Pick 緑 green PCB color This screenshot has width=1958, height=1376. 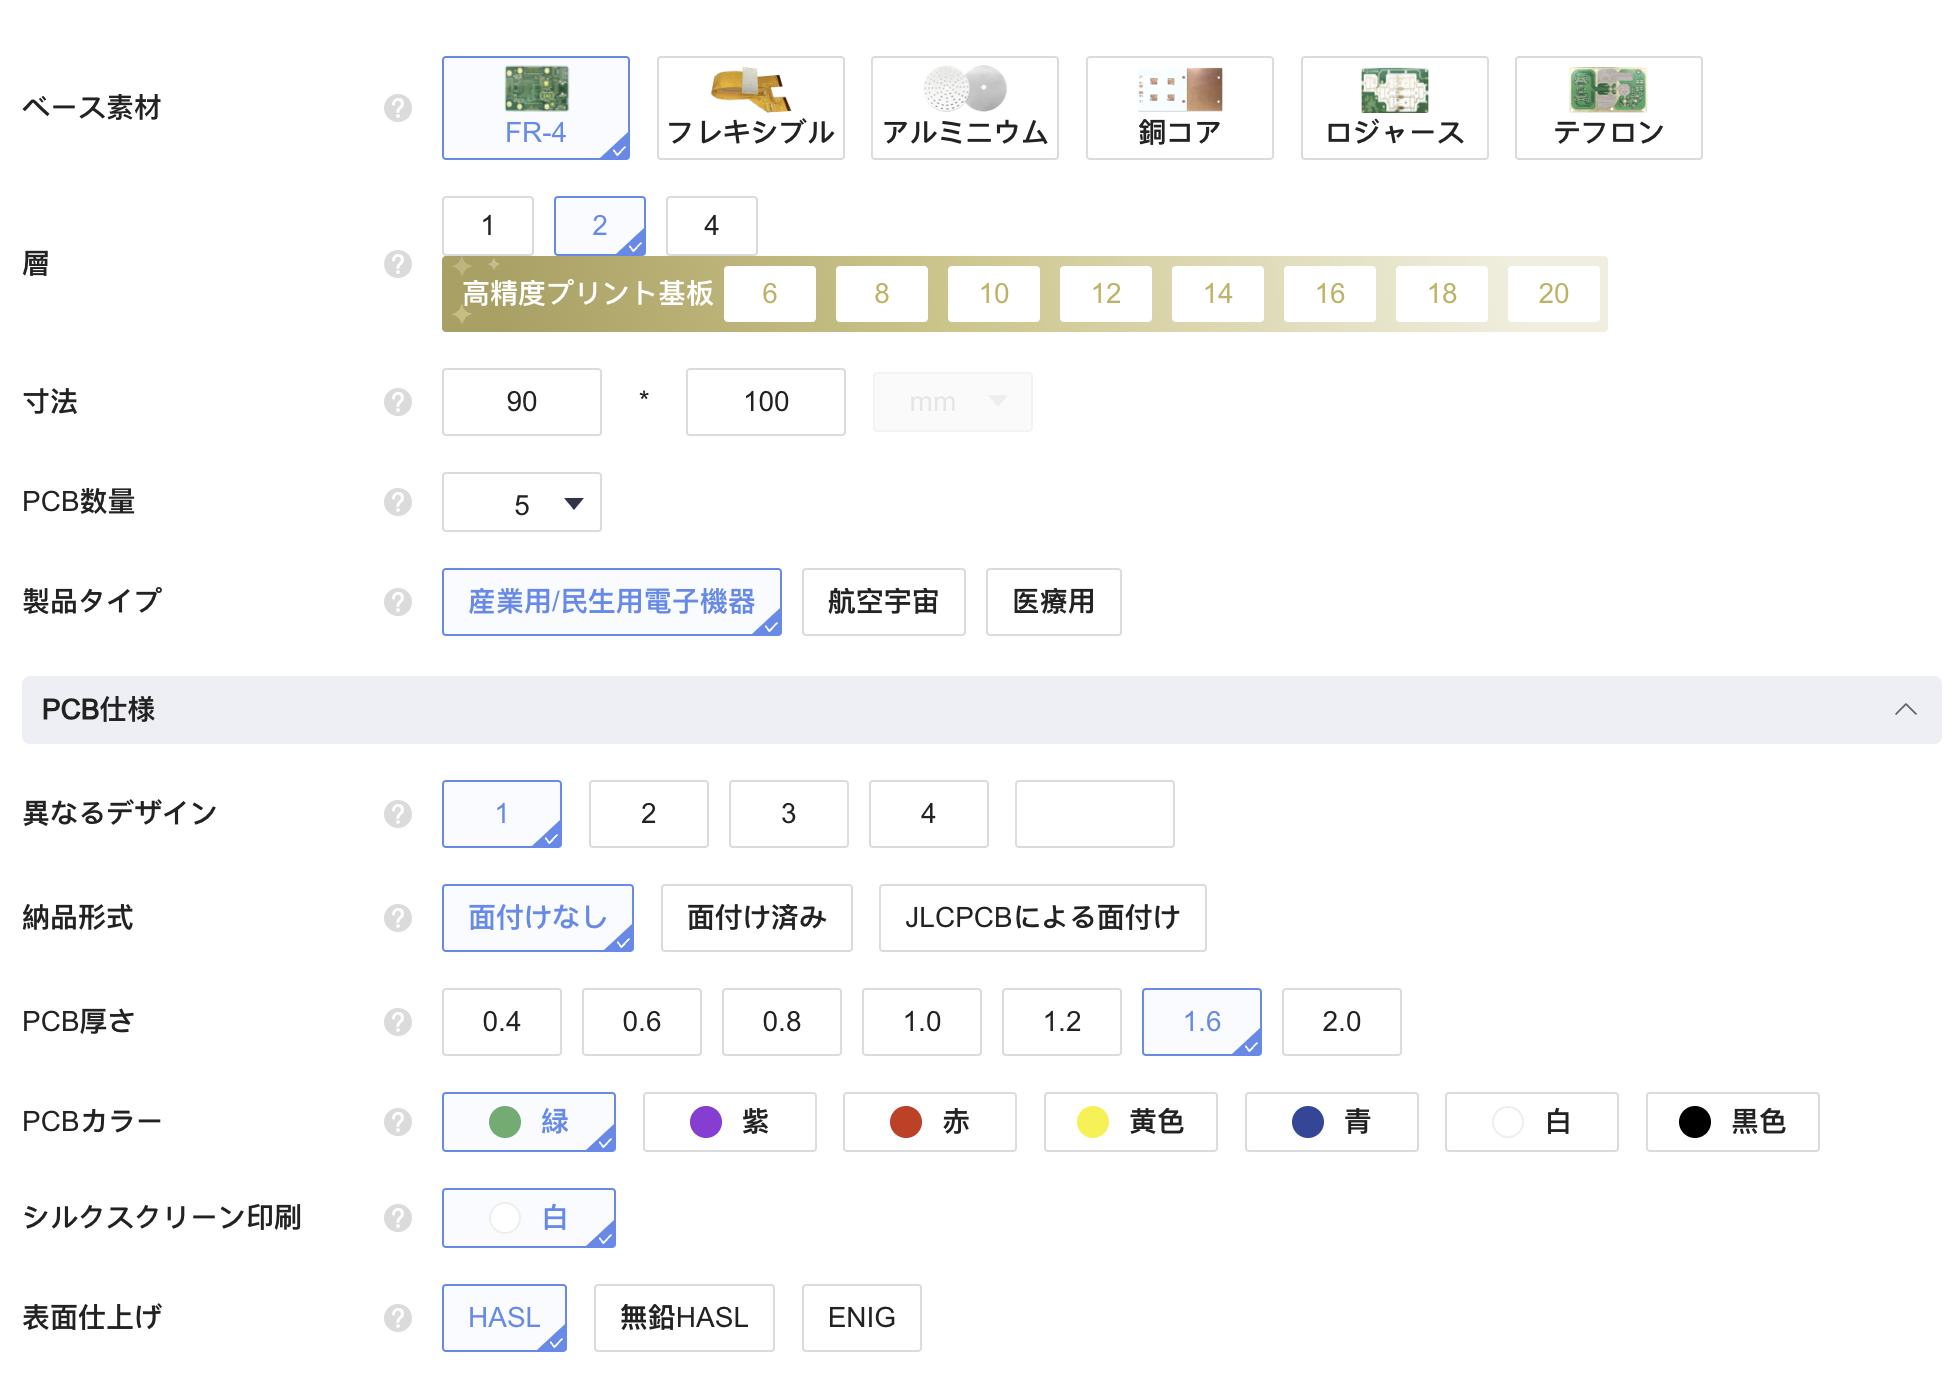529,1122
